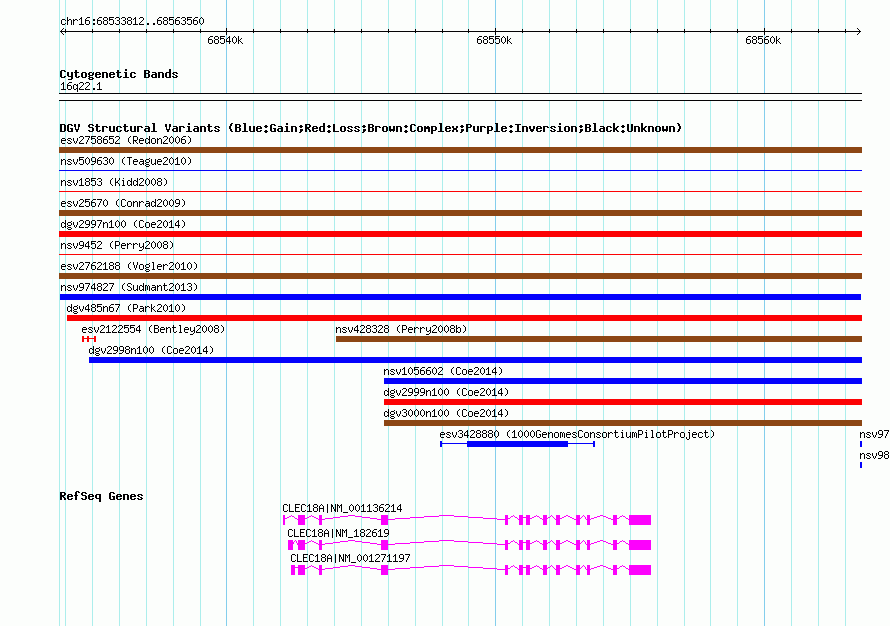The height and width of the screenshot is (626, 890).
Task: Click the chr16:68533812..68563560 region label
Action: [x=132, y=22]
